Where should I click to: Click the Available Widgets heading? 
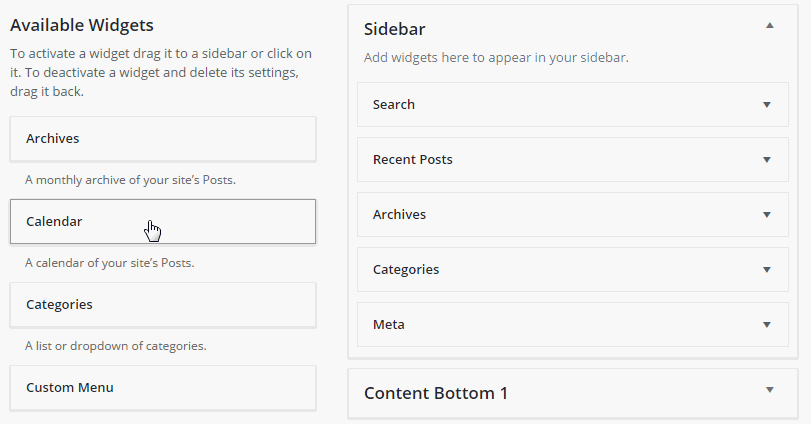tap(82, 25)
